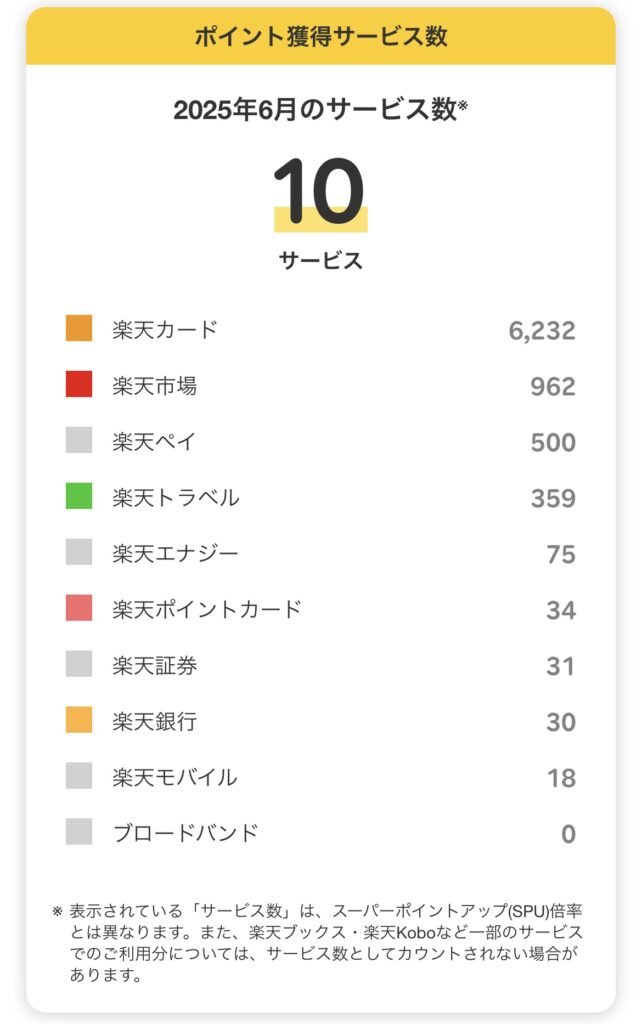The image size is (642, 1024).
Task: Click the gray swatch beside 楽天証券
Action: 79,664
